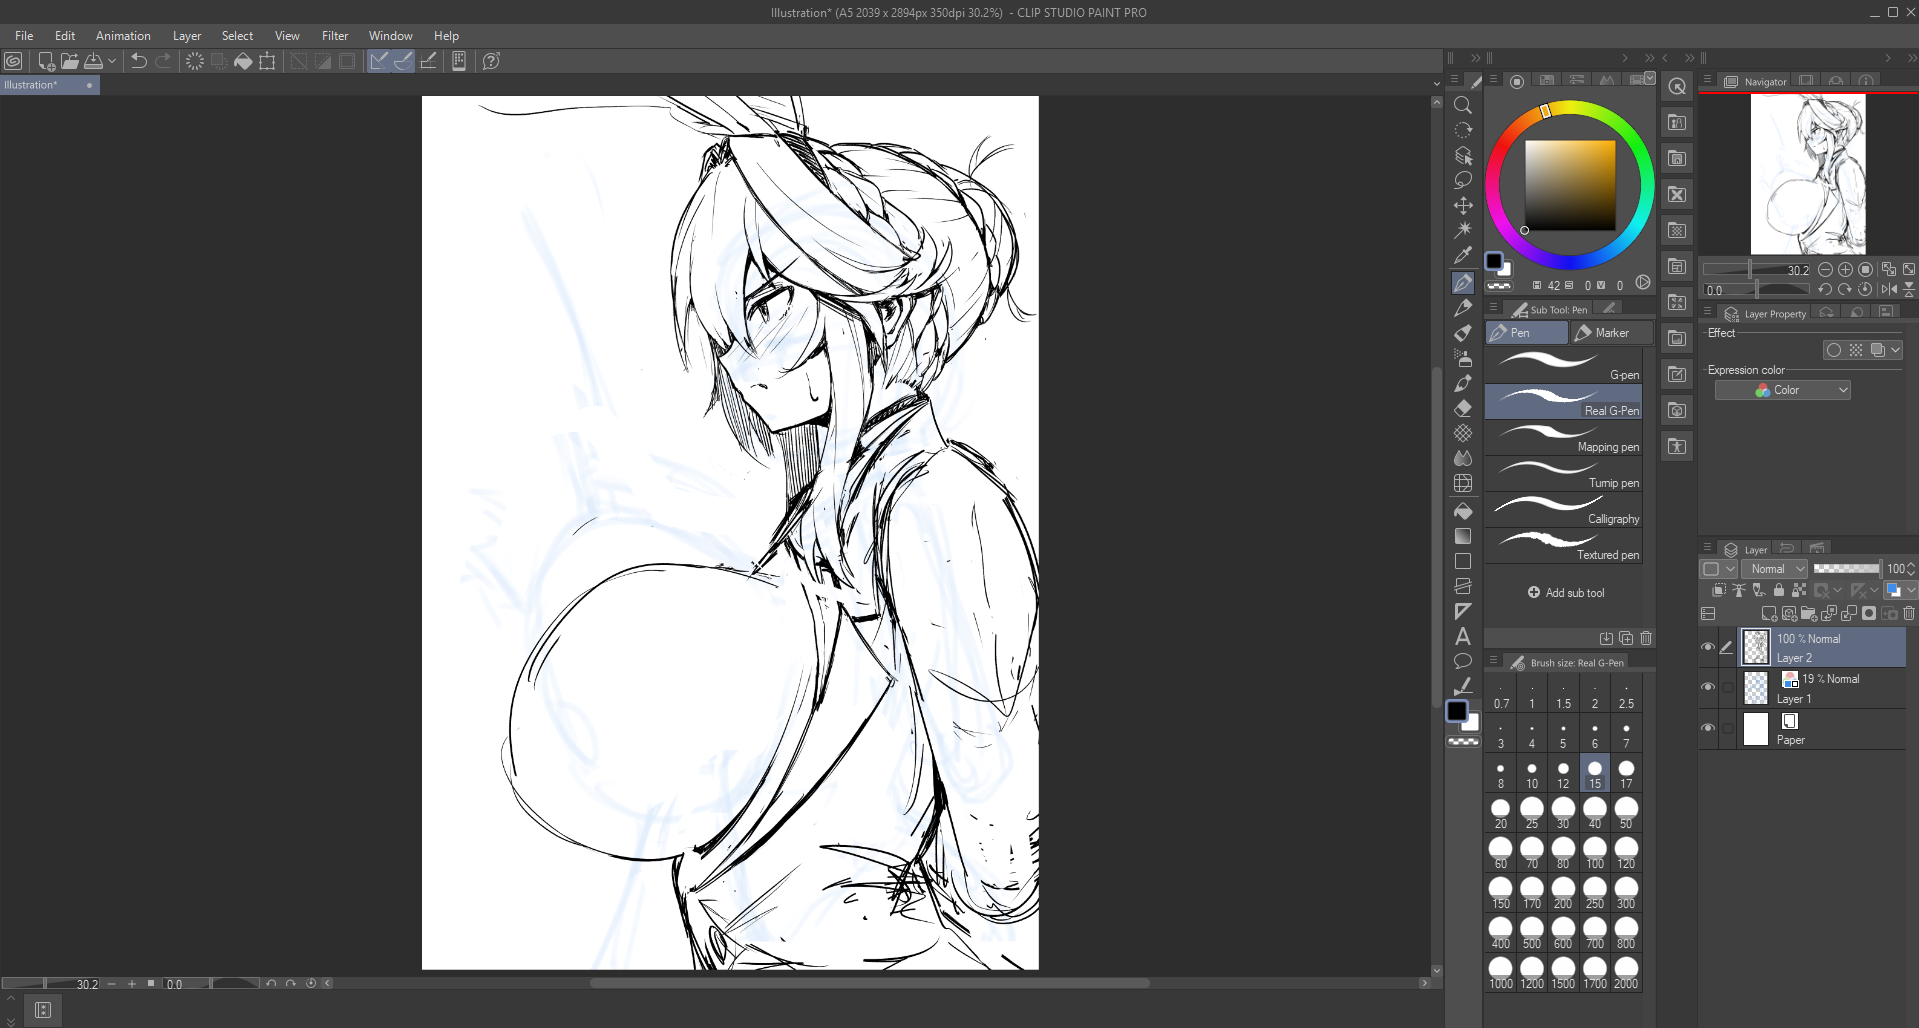The width and height of the screenshot is (1919, 1028).
Task: Click the Undo arrow in command bar
Action: point(139,61)
